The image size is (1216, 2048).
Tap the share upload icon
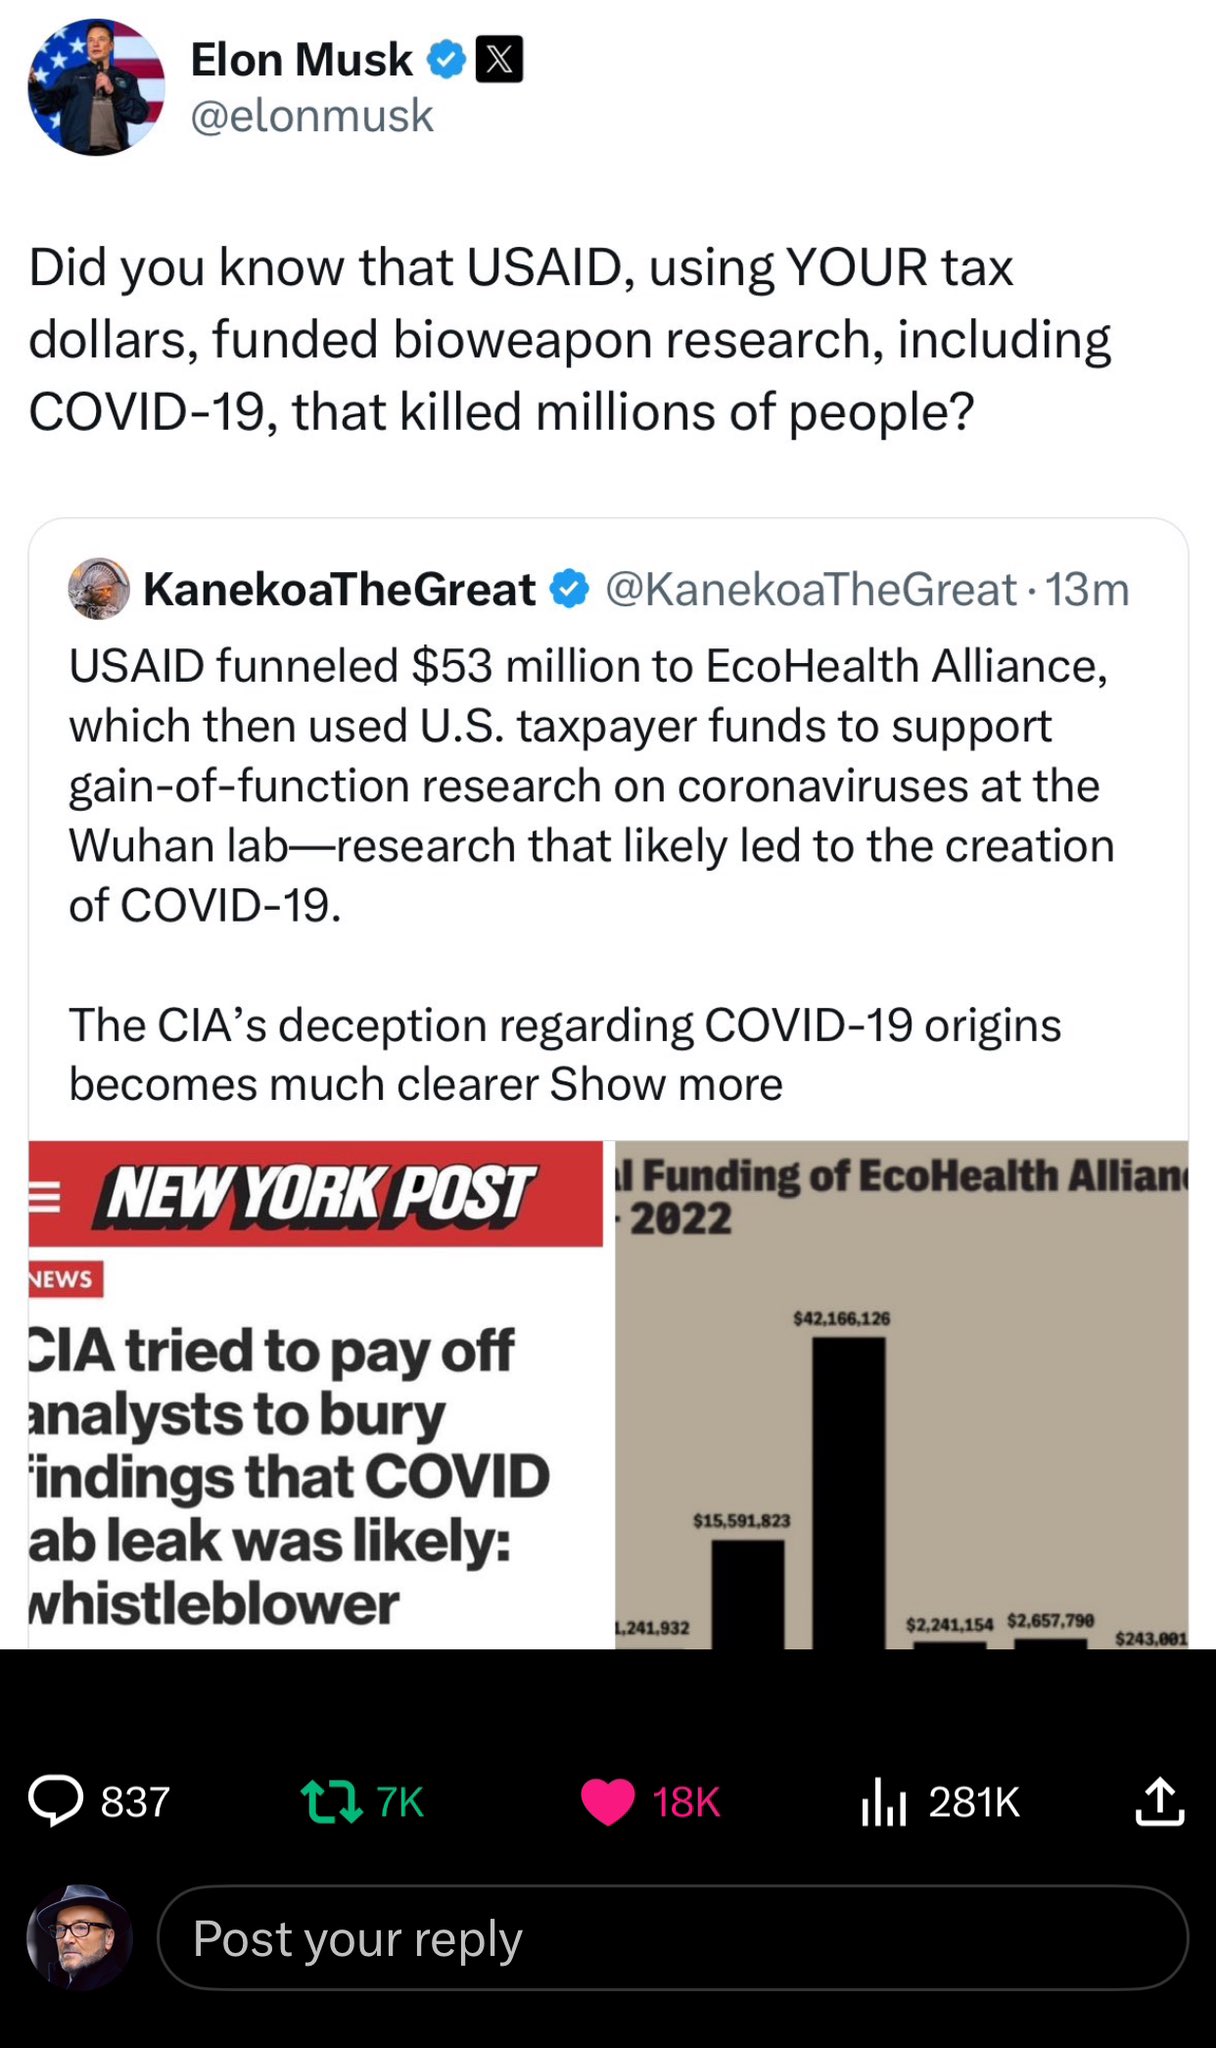(x=1160, y=1801)
